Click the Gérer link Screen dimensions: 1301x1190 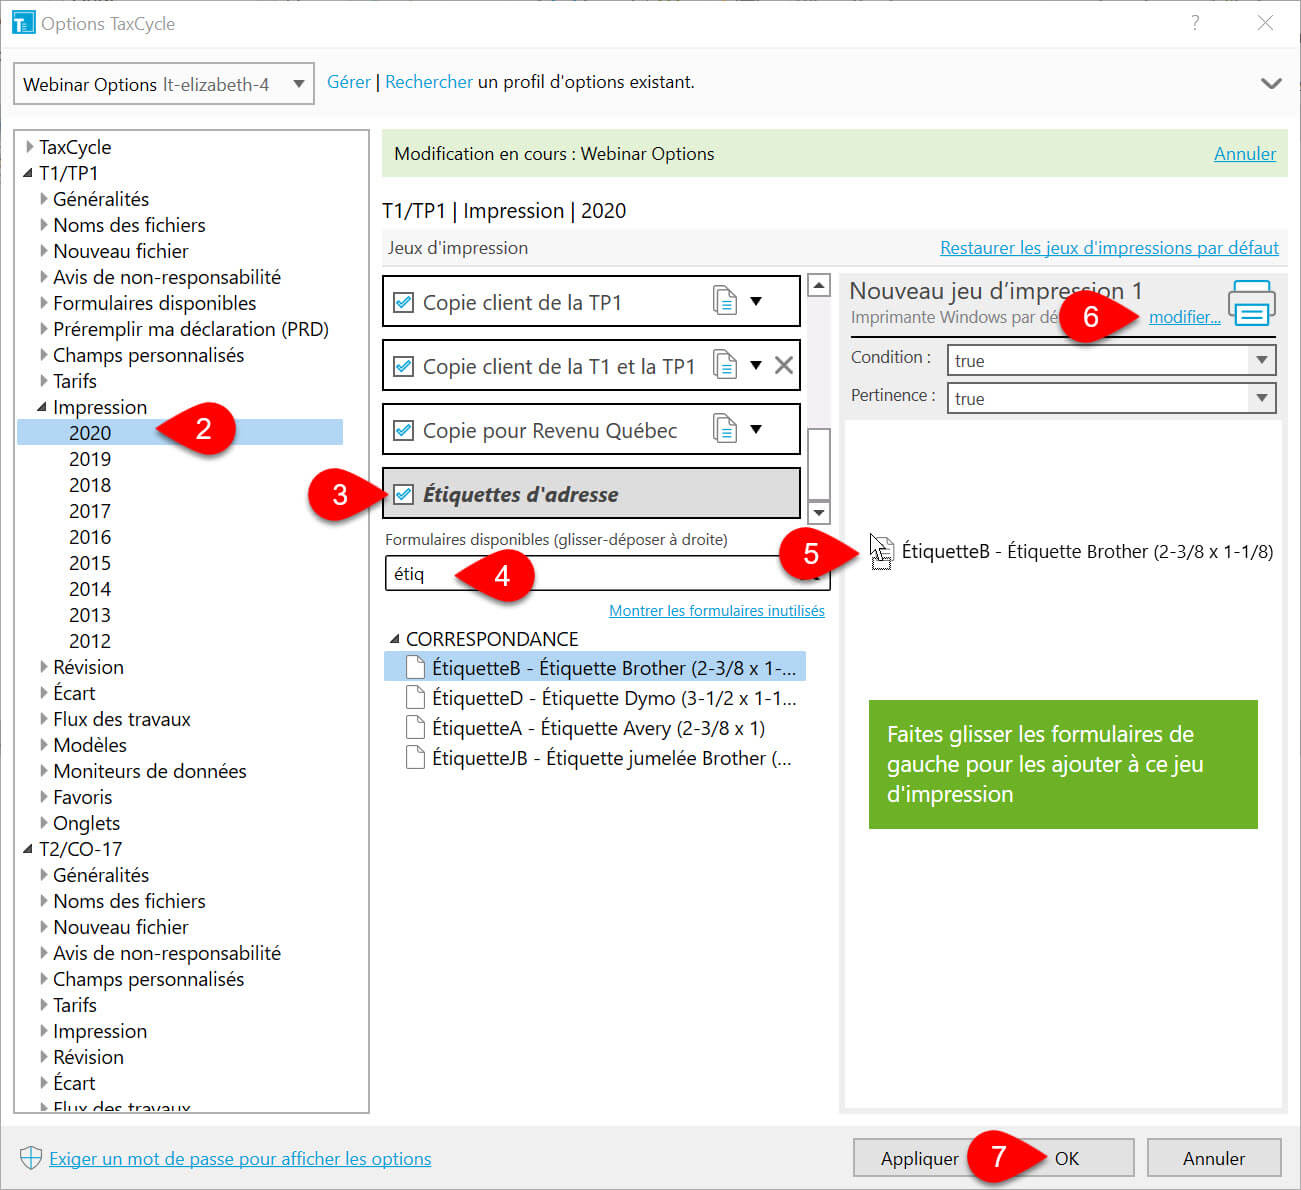[349, 82]
